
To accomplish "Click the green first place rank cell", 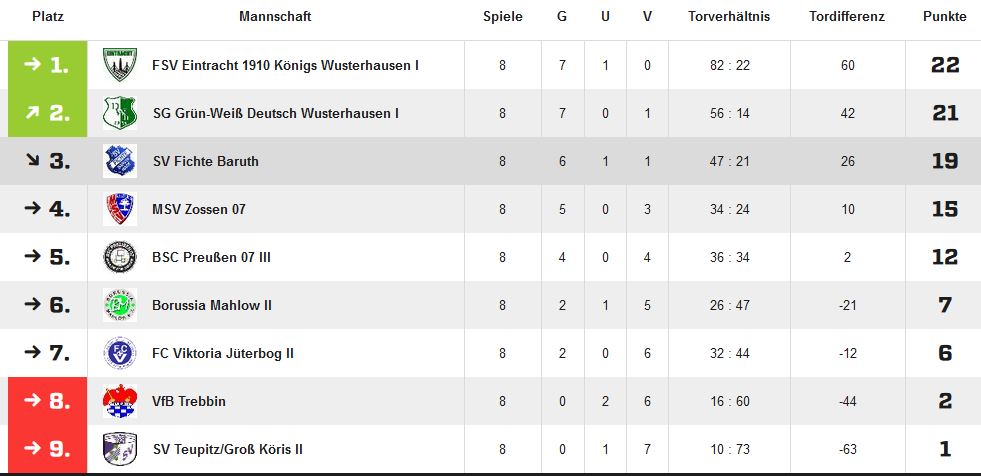I will click(48, 65).
